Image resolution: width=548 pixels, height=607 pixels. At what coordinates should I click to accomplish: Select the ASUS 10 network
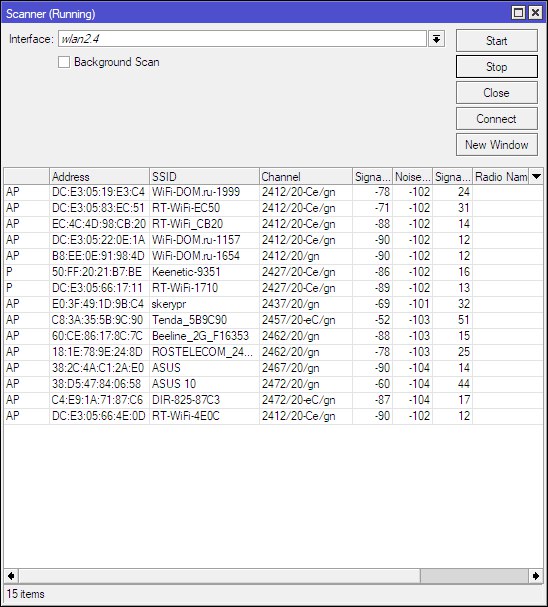point(274,384)
